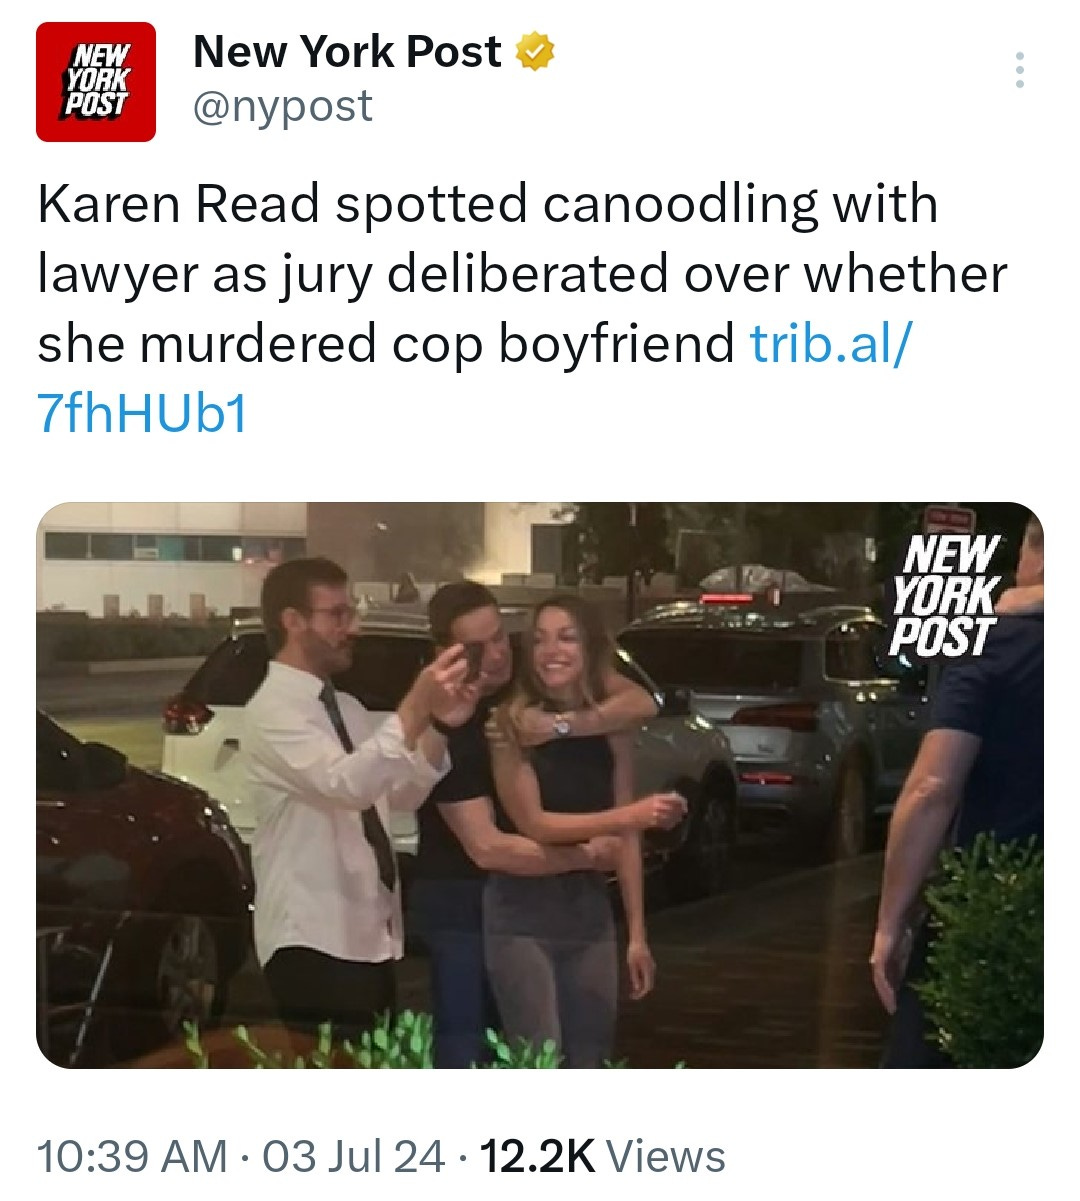
Task: Open the New York Post profile avatar
Action: tap(96, 82)
